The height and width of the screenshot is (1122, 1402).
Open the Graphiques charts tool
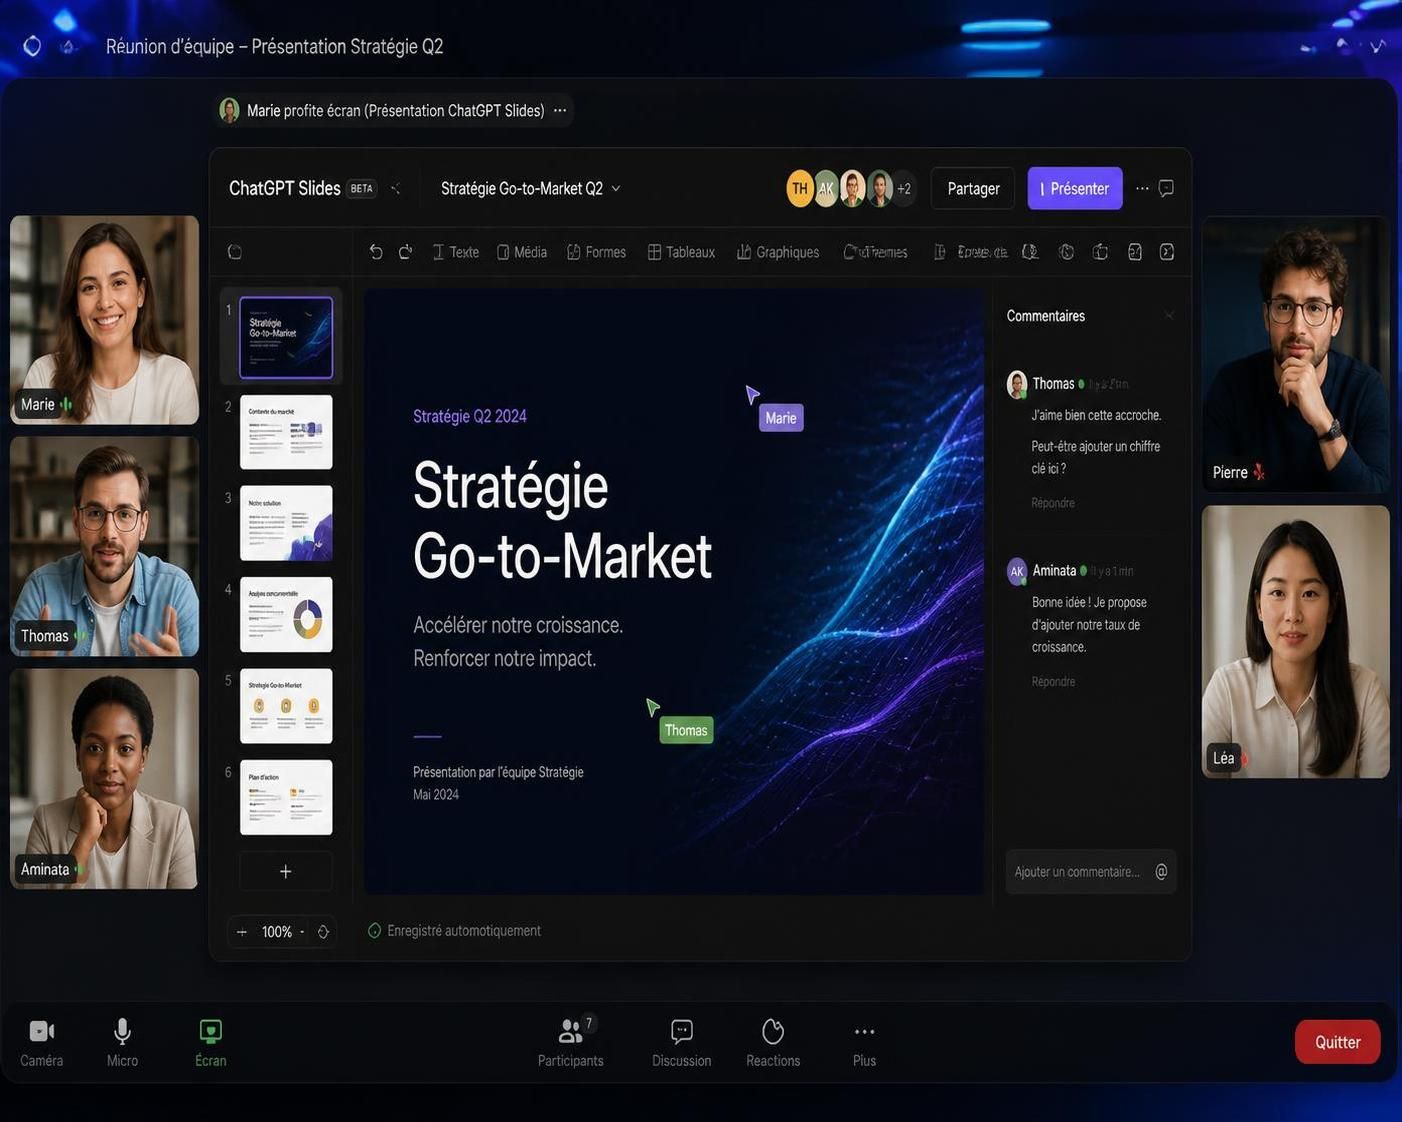click(778, 252)
